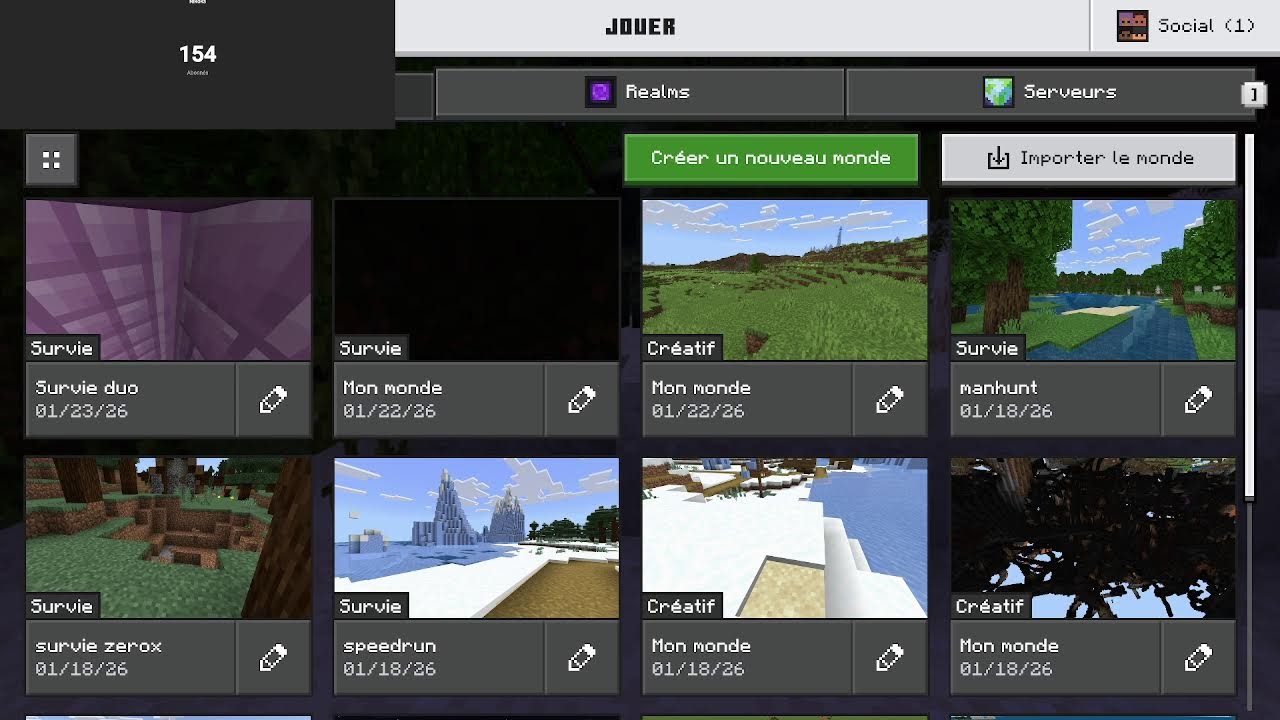Select Mon monde under snowy sand thumbnail

coord(748,658)
